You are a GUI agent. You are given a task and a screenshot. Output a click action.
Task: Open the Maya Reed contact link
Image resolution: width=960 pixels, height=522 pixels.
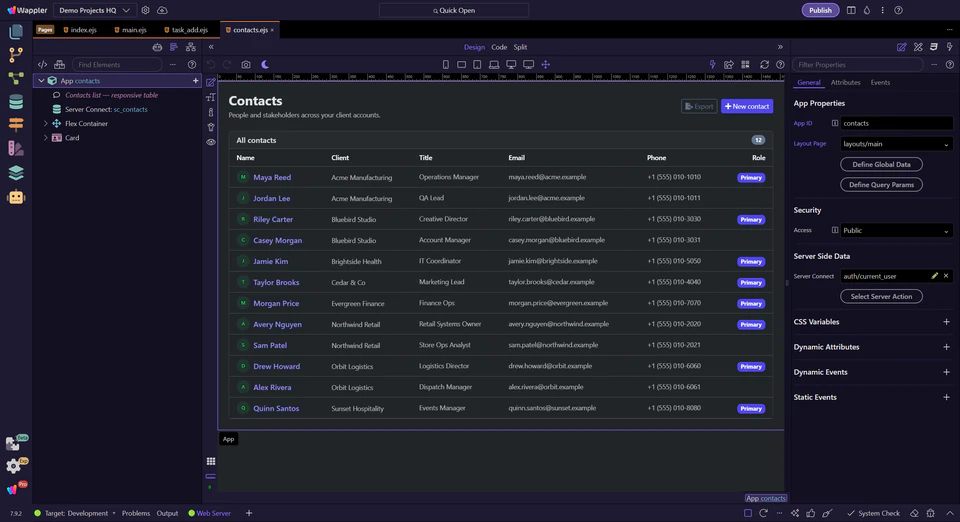point(272,177)
